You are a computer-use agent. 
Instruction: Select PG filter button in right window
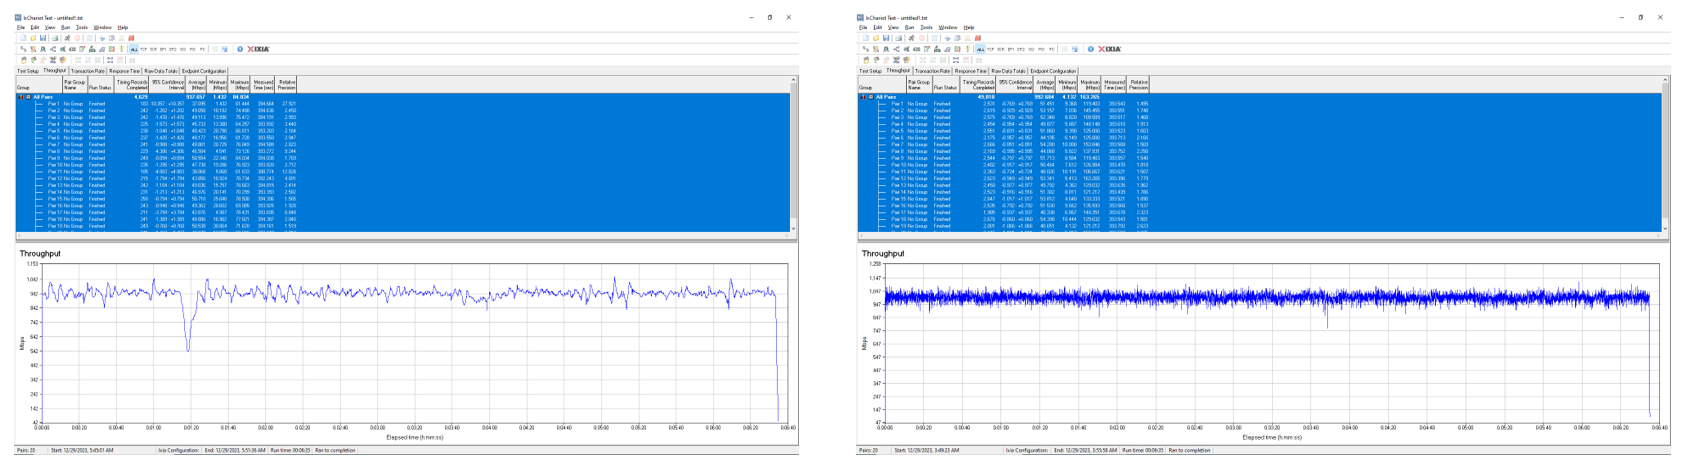(x=1041, y=49)
